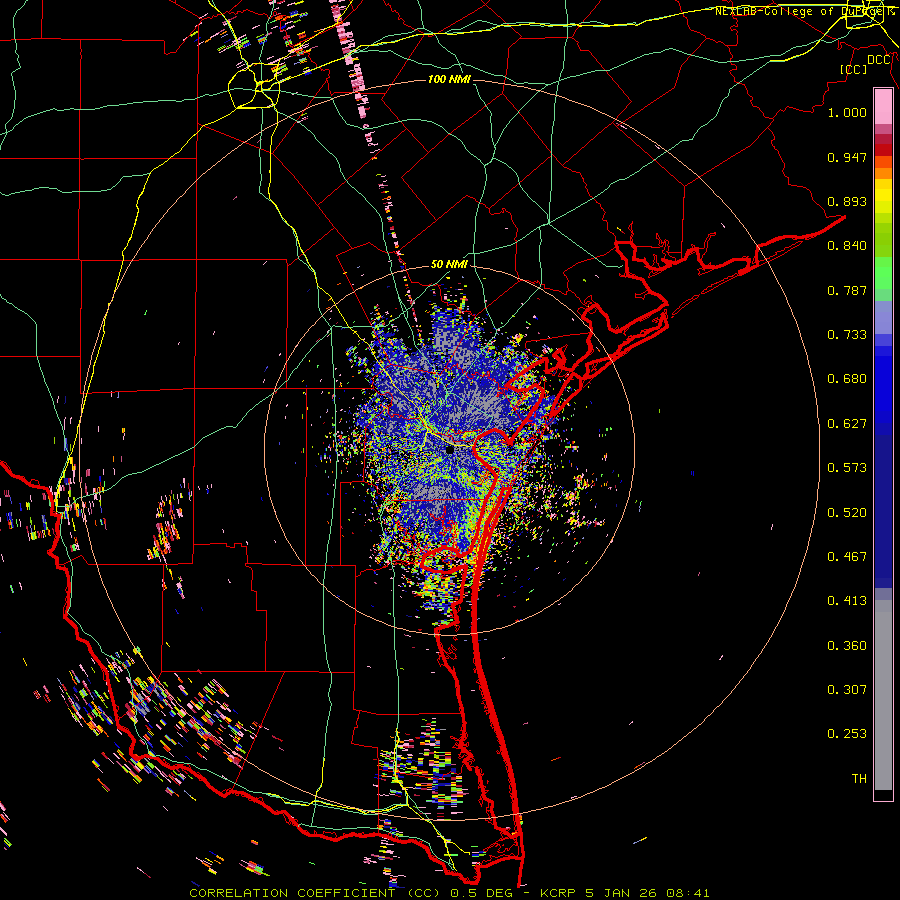900x900 pixels.
Task: Select the 0.253 legend value
Action: (847, 734)
